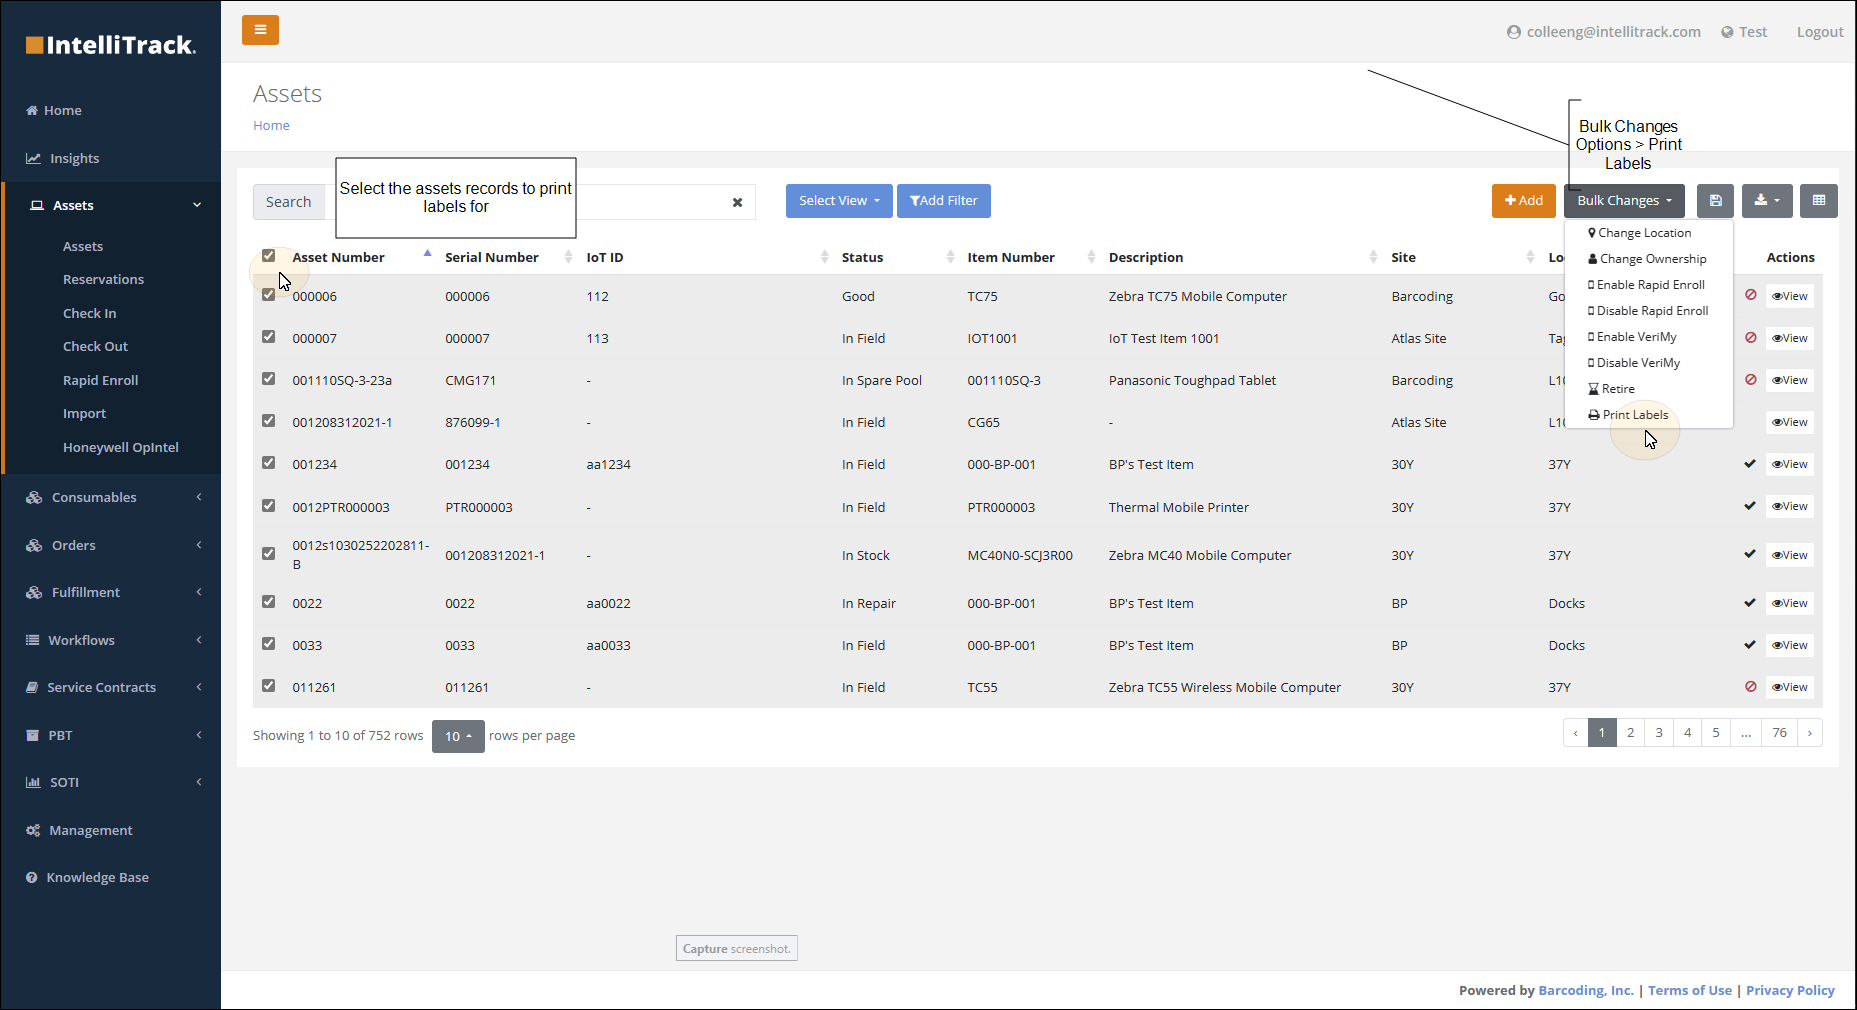This screenshot has width=1857, height=1010.
Task: Open View for asset 000006
Action: (1790, 296)
